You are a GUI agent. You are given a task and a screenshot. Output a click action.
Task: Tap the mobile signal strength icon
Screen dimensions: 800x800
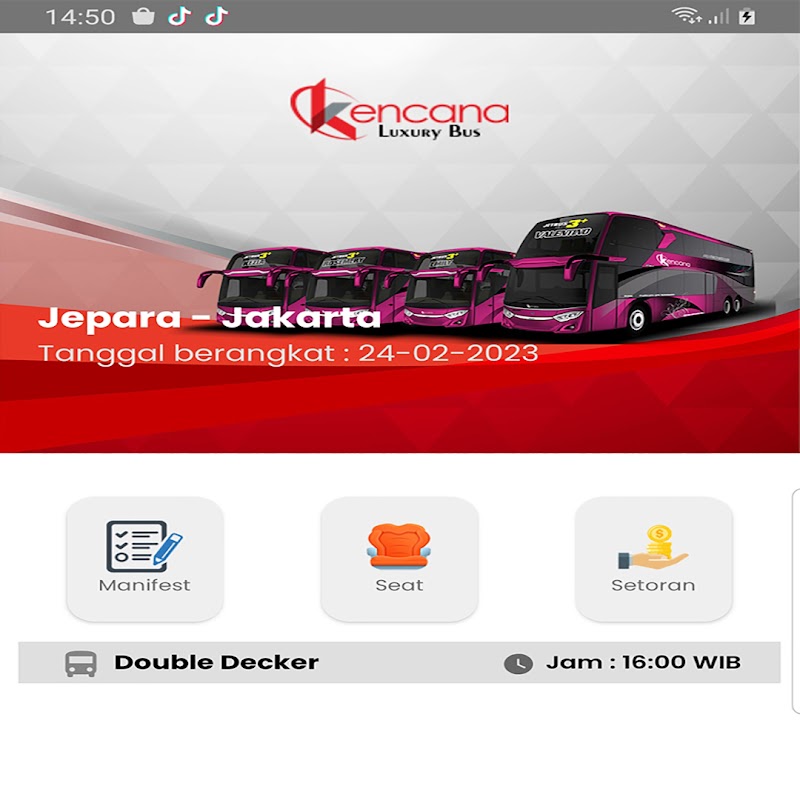[x=718, y=17]
